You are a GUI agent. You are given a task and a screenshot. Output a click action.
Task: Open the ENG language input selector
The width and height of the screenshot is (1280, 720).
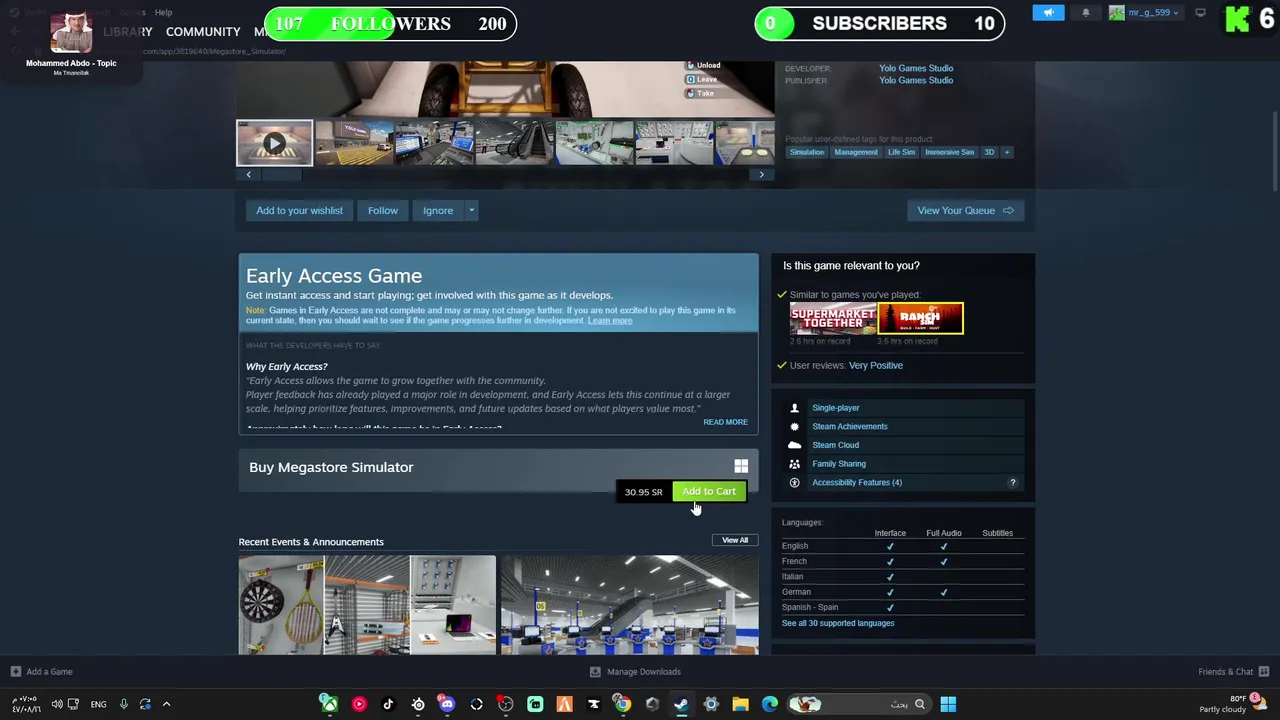pyautogui.click(x=98, y=704)
